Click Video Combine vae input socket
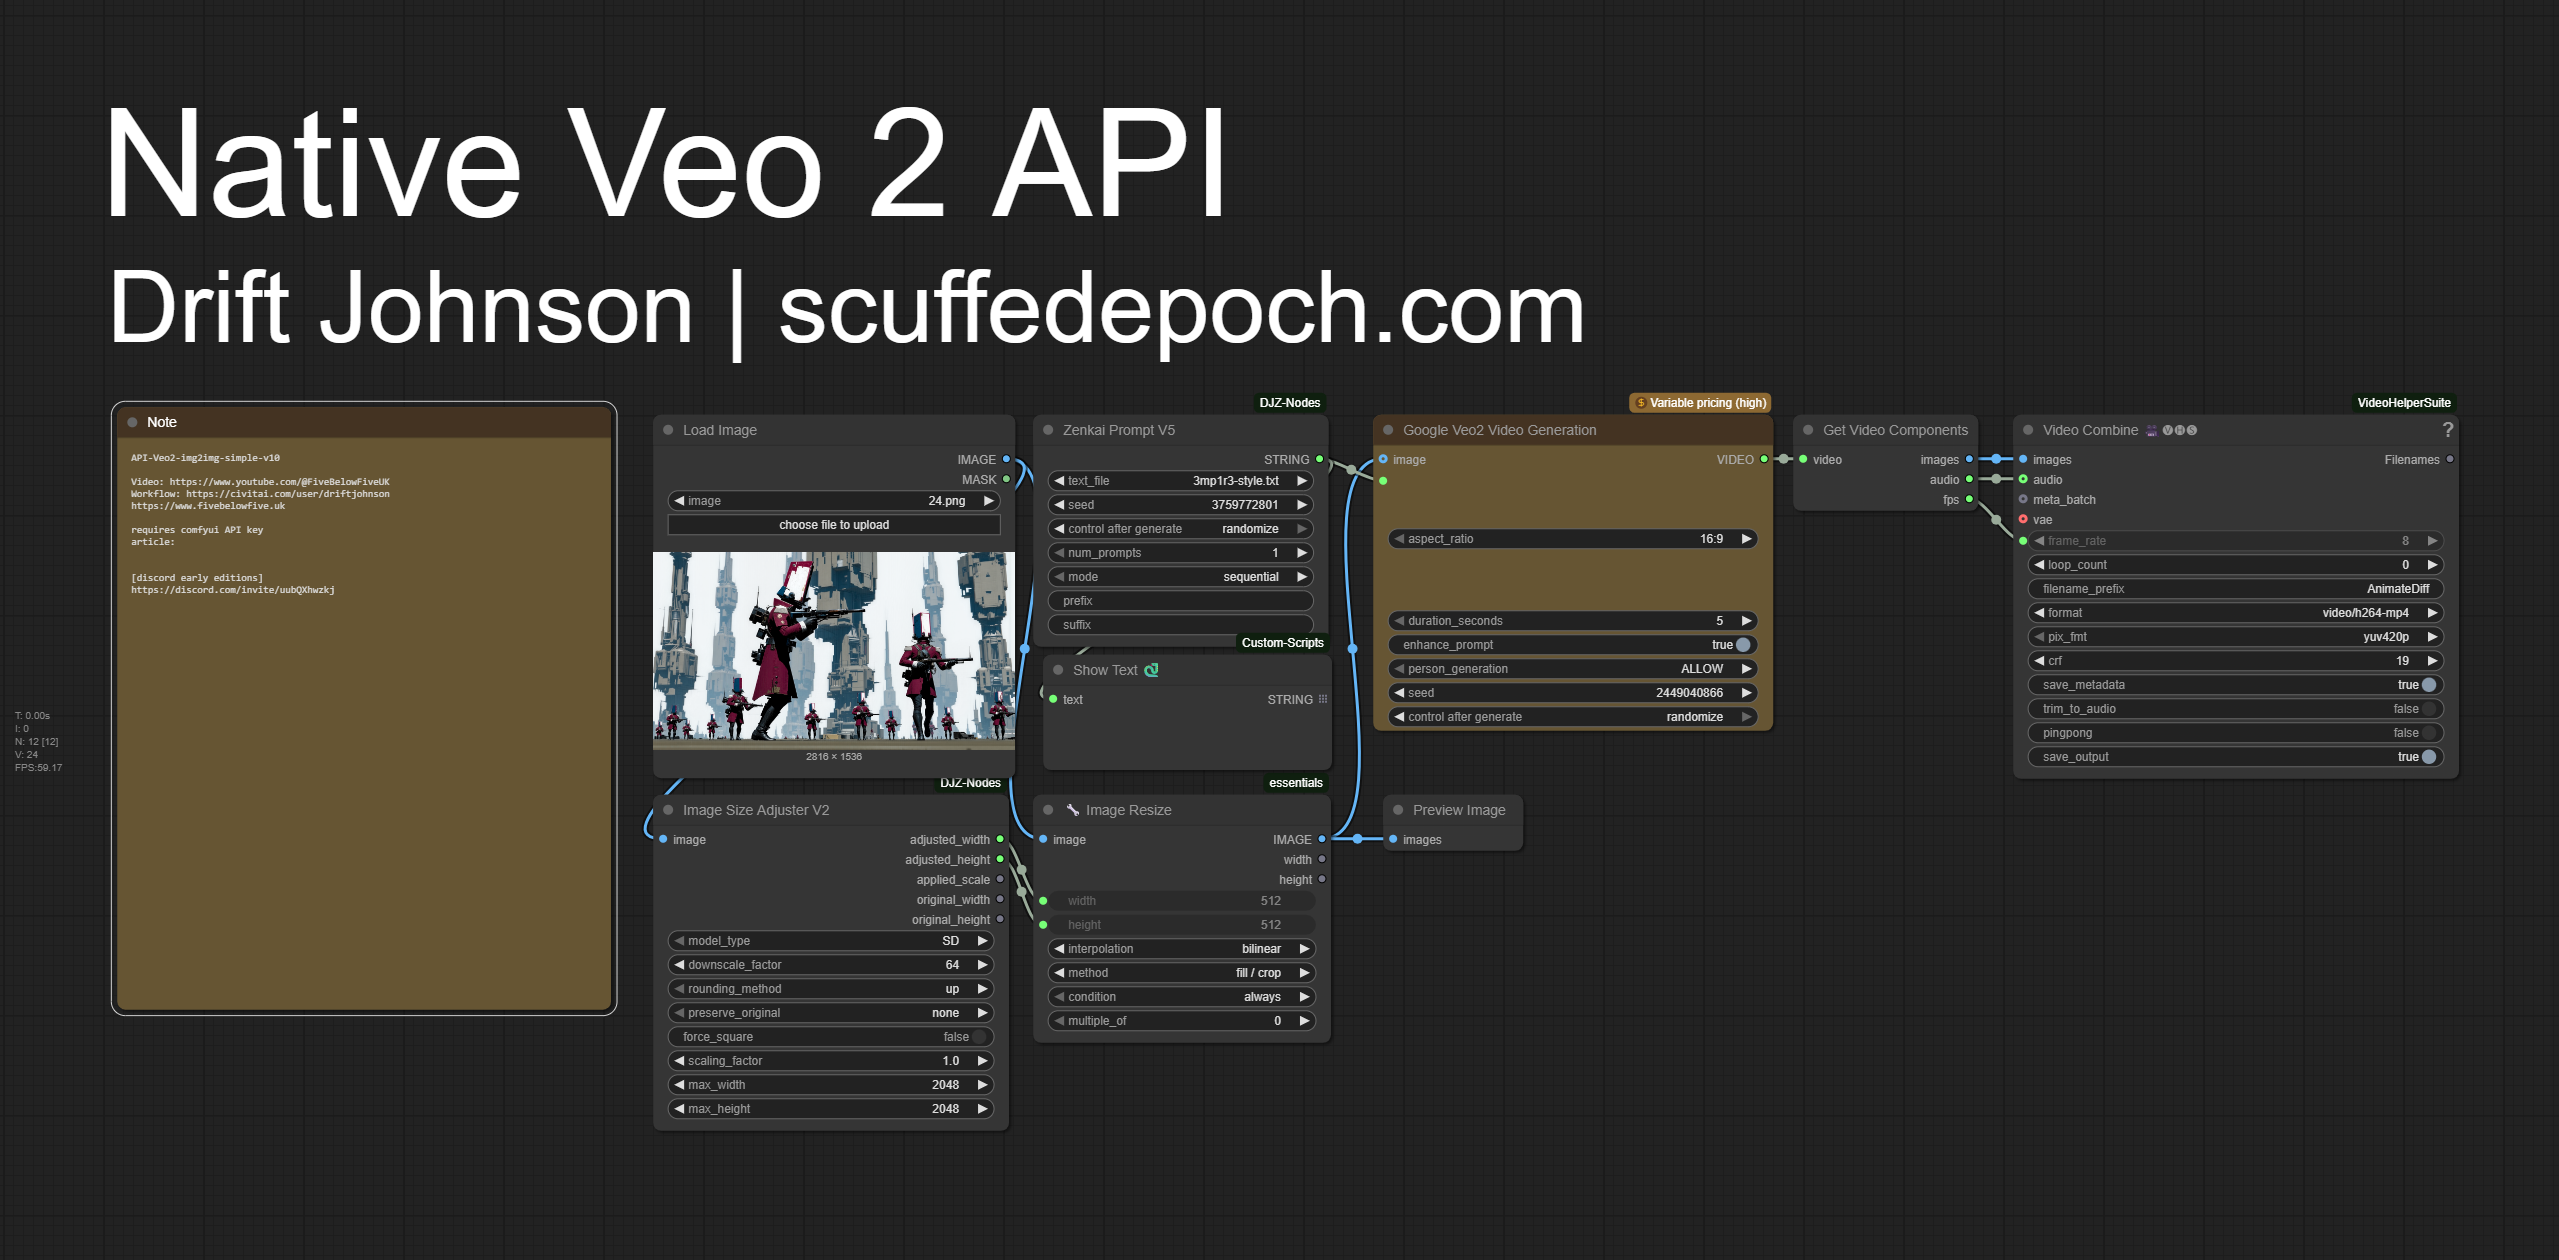This screenshot has height=1260, width=2559. pos(2023,520)
